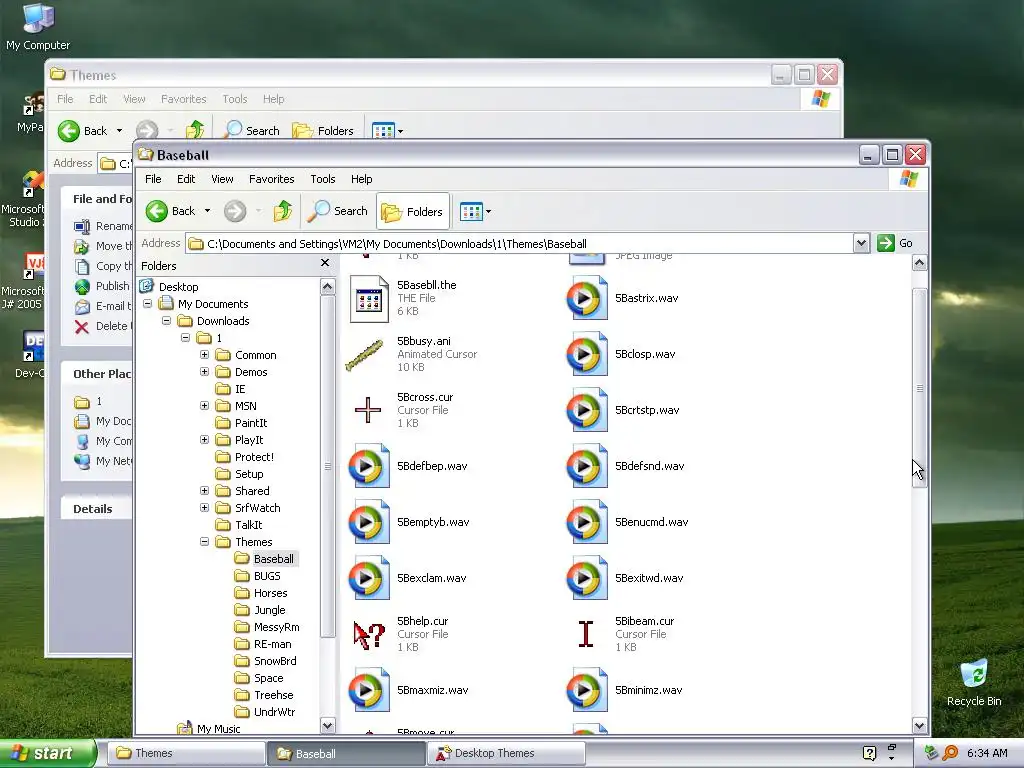Select the SnowBrd folder in tree

[266, 661]
